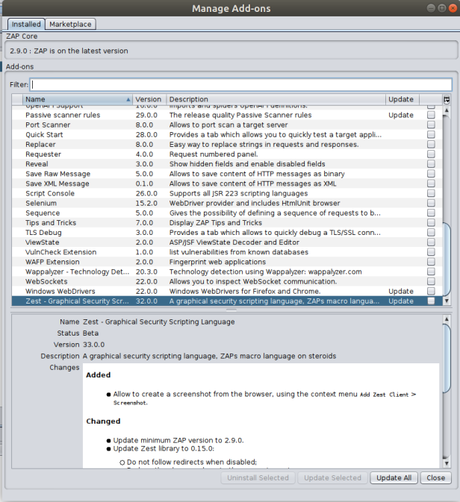Open the table column control icon
This screenshot has height=502, width=460.
pyautogui.click(x=447, y=99)
